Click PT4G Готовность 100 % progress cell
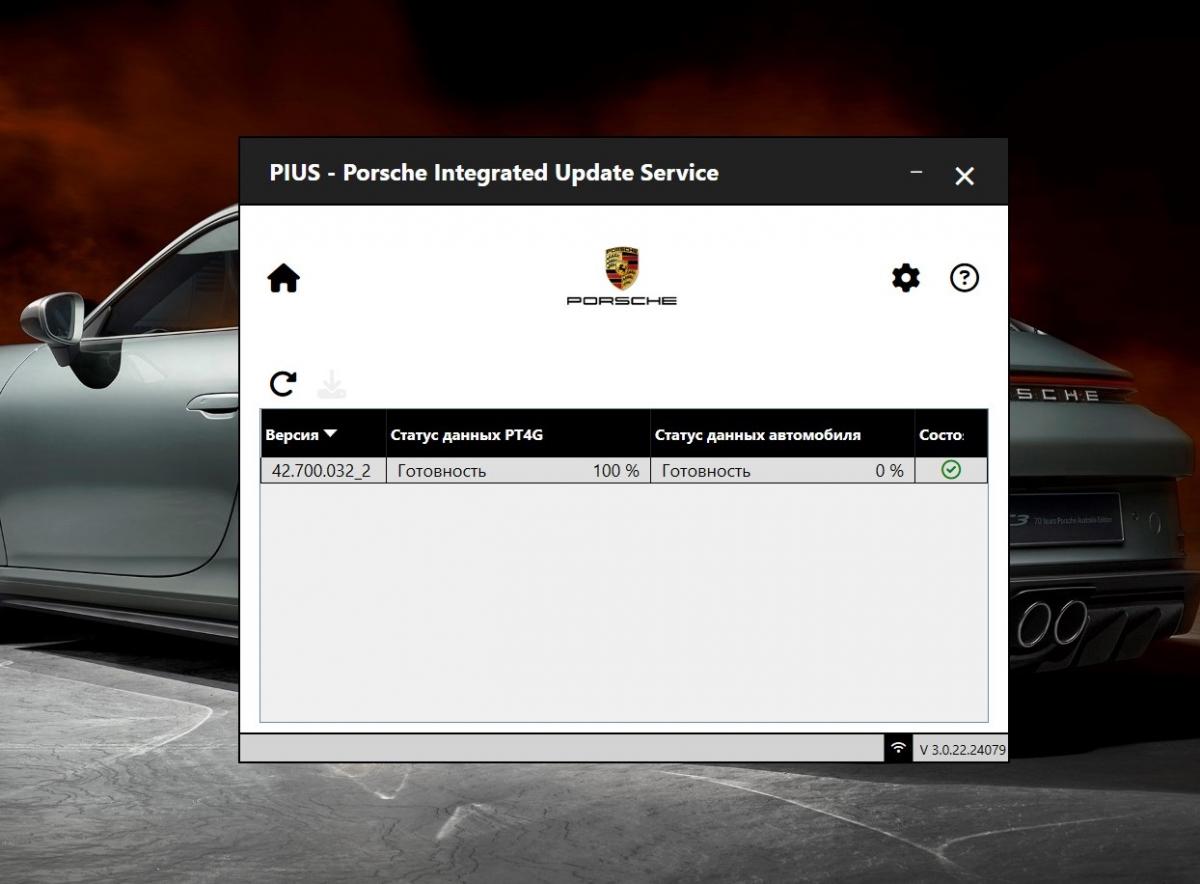 pos(518,470)
